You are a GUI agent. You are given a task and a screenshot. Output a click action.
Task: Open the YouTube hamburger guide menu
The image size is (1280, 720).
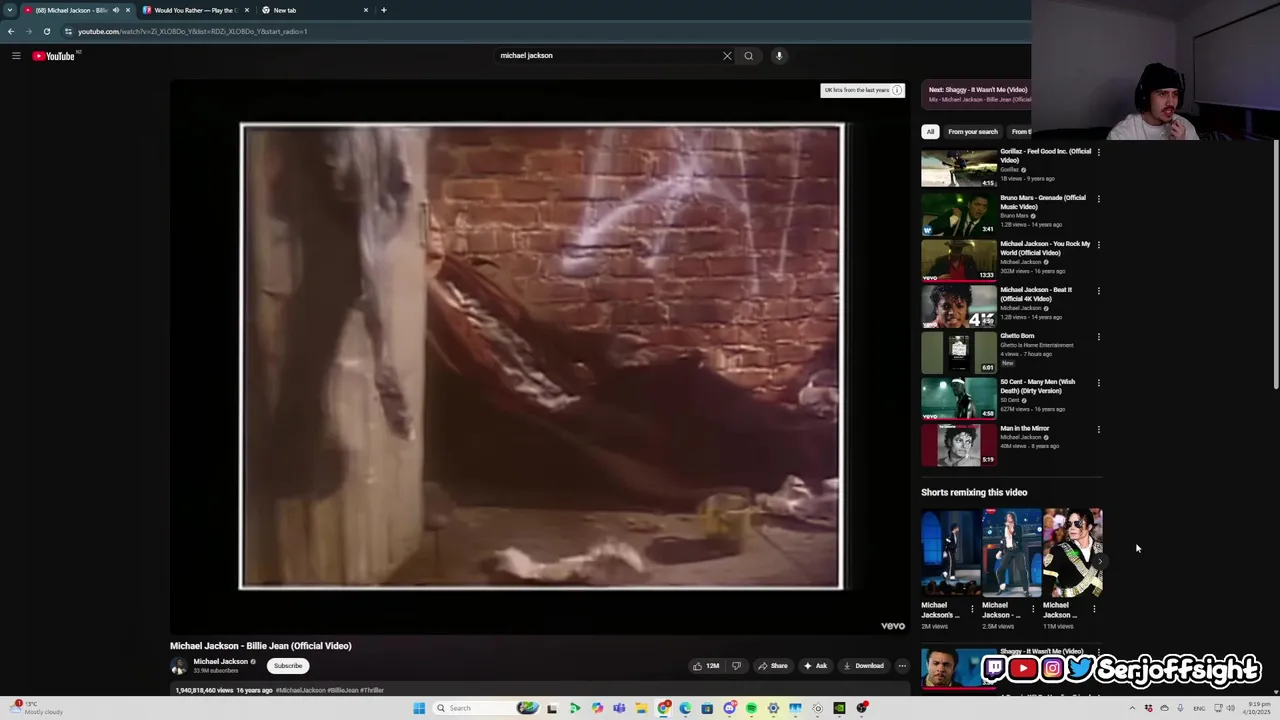pos(16,56)
